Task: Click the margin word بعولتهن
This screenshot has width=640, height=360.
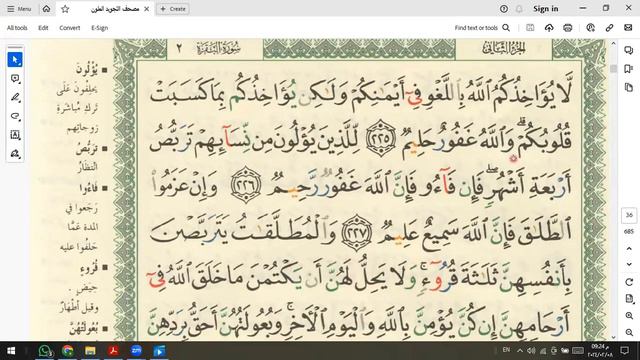Action: coord(84,329)
